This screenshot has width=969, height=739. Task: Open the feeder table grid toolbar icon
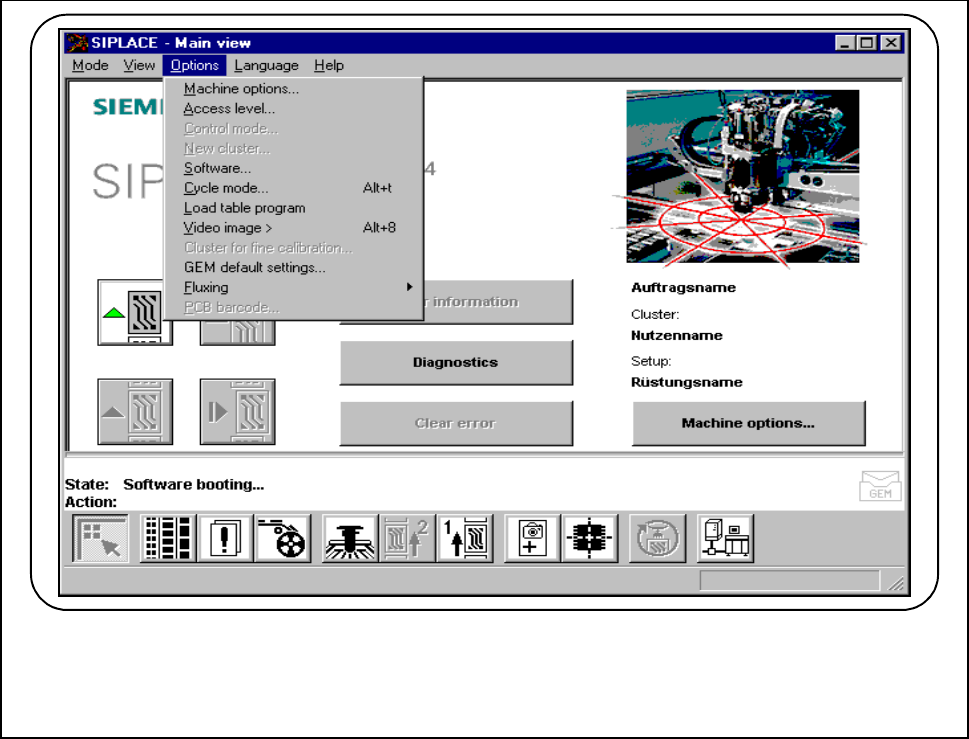[x=166, y=540]
